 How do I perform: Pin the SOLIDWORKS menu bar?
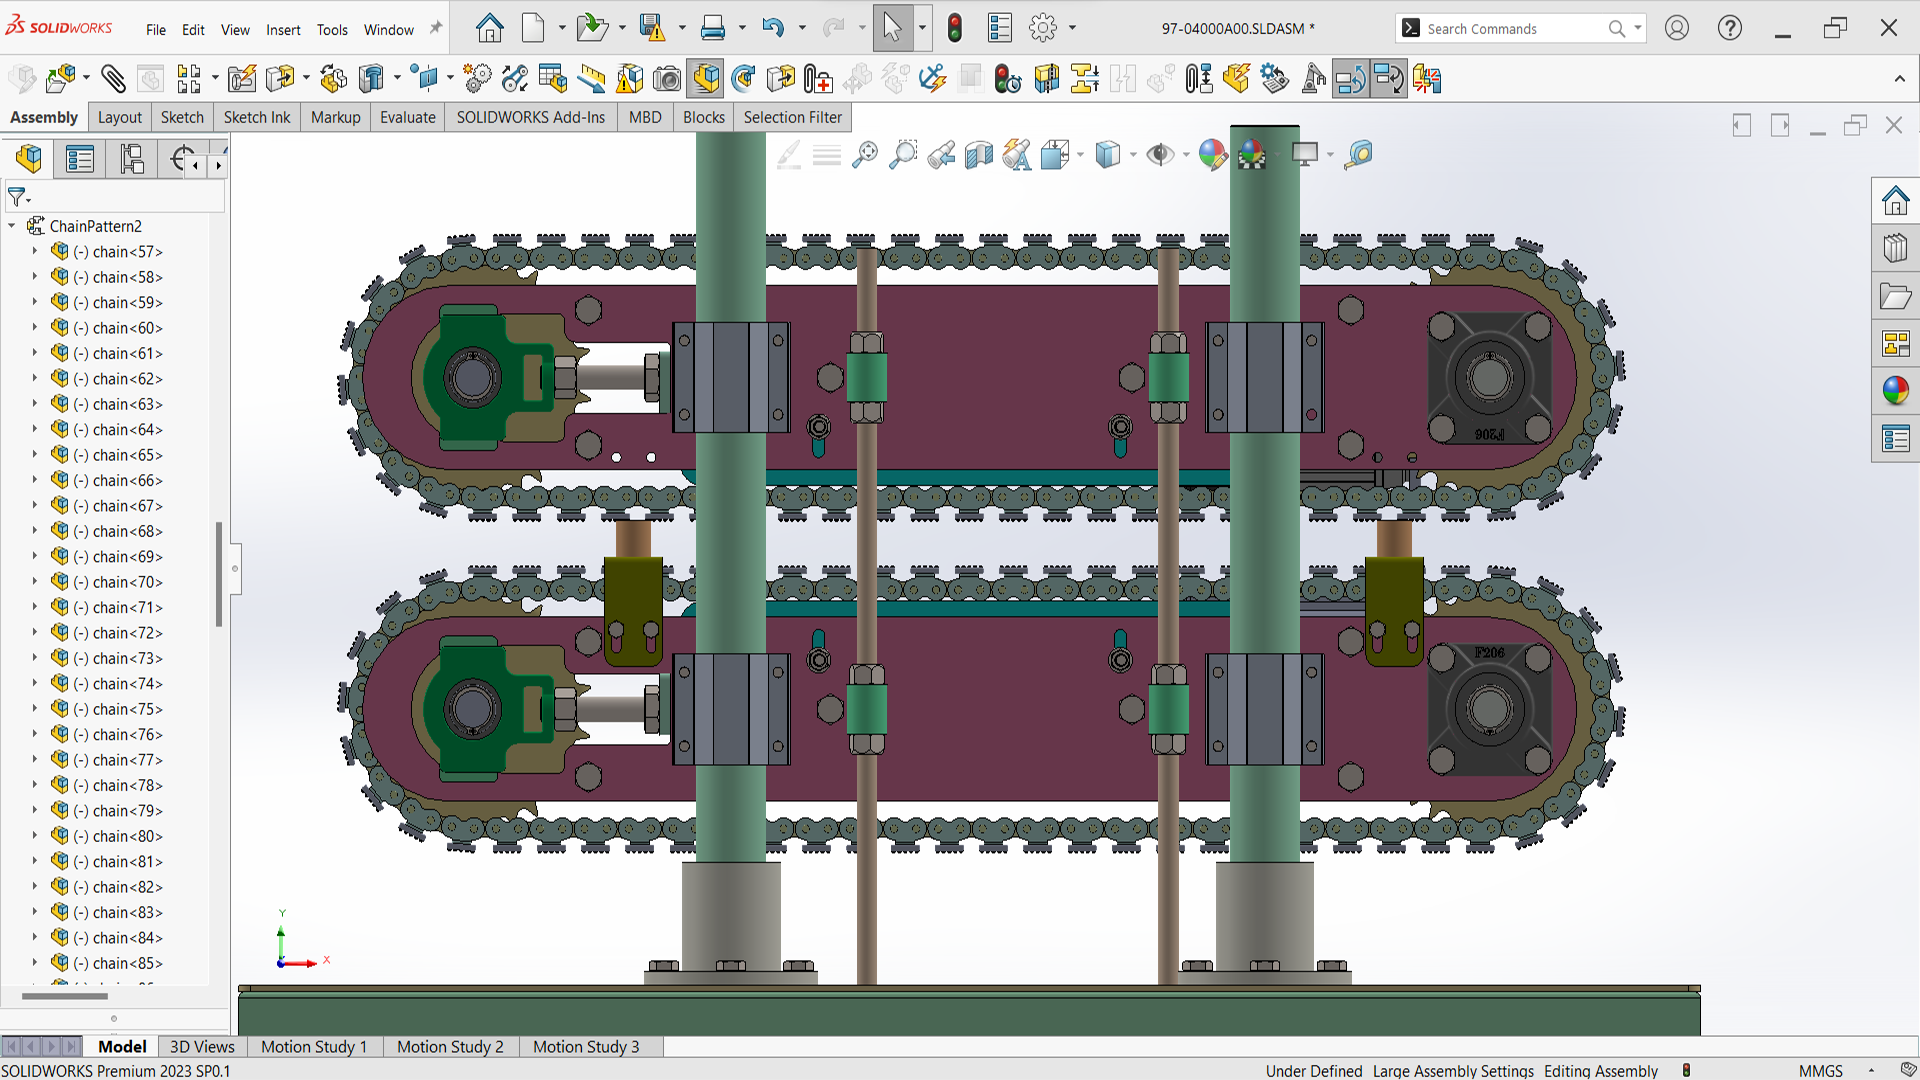click(435, 29)
